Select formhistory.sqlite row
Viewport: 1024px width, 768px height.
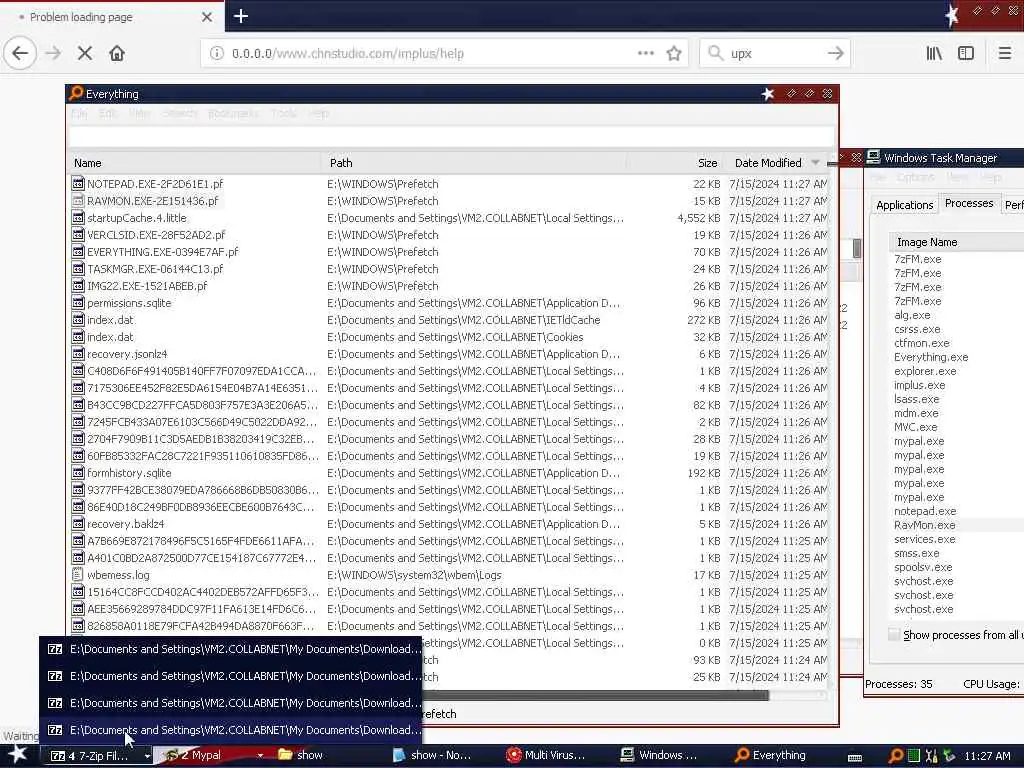click(x=449, y=473)
